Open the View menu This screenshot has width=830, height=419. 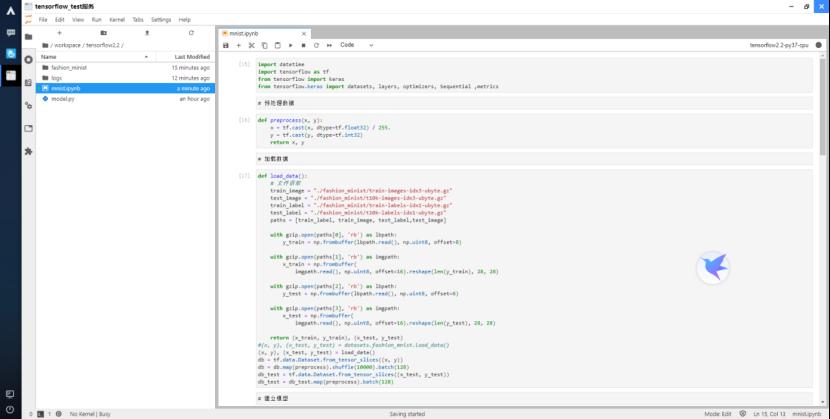pyautogui.click(x=78, y=20)
